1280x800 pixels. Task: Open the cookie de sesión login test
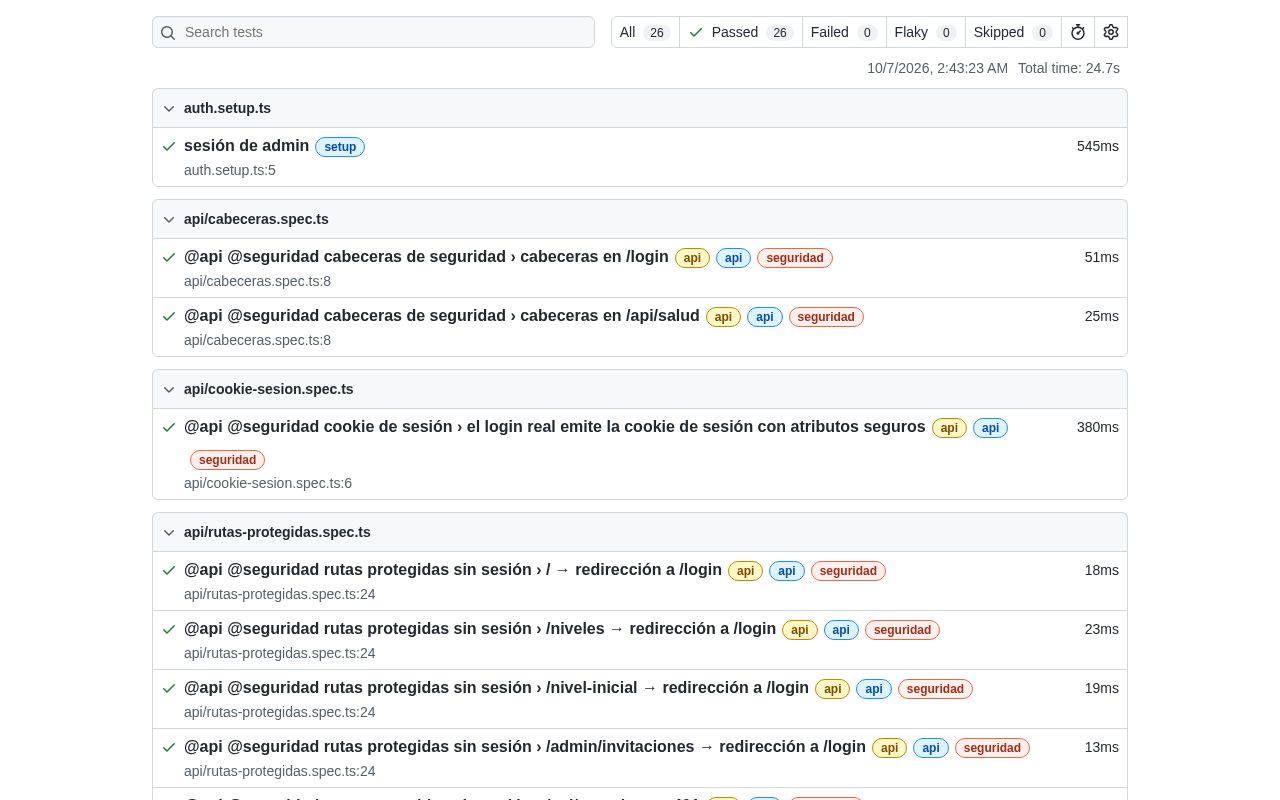(555, 427)
